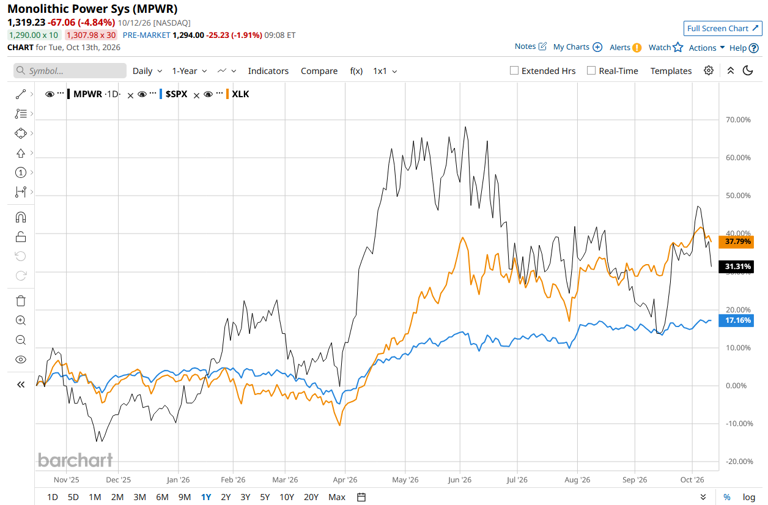Hide the MPWR series with eye icon

pyautogui.click(x=49, y=94)
